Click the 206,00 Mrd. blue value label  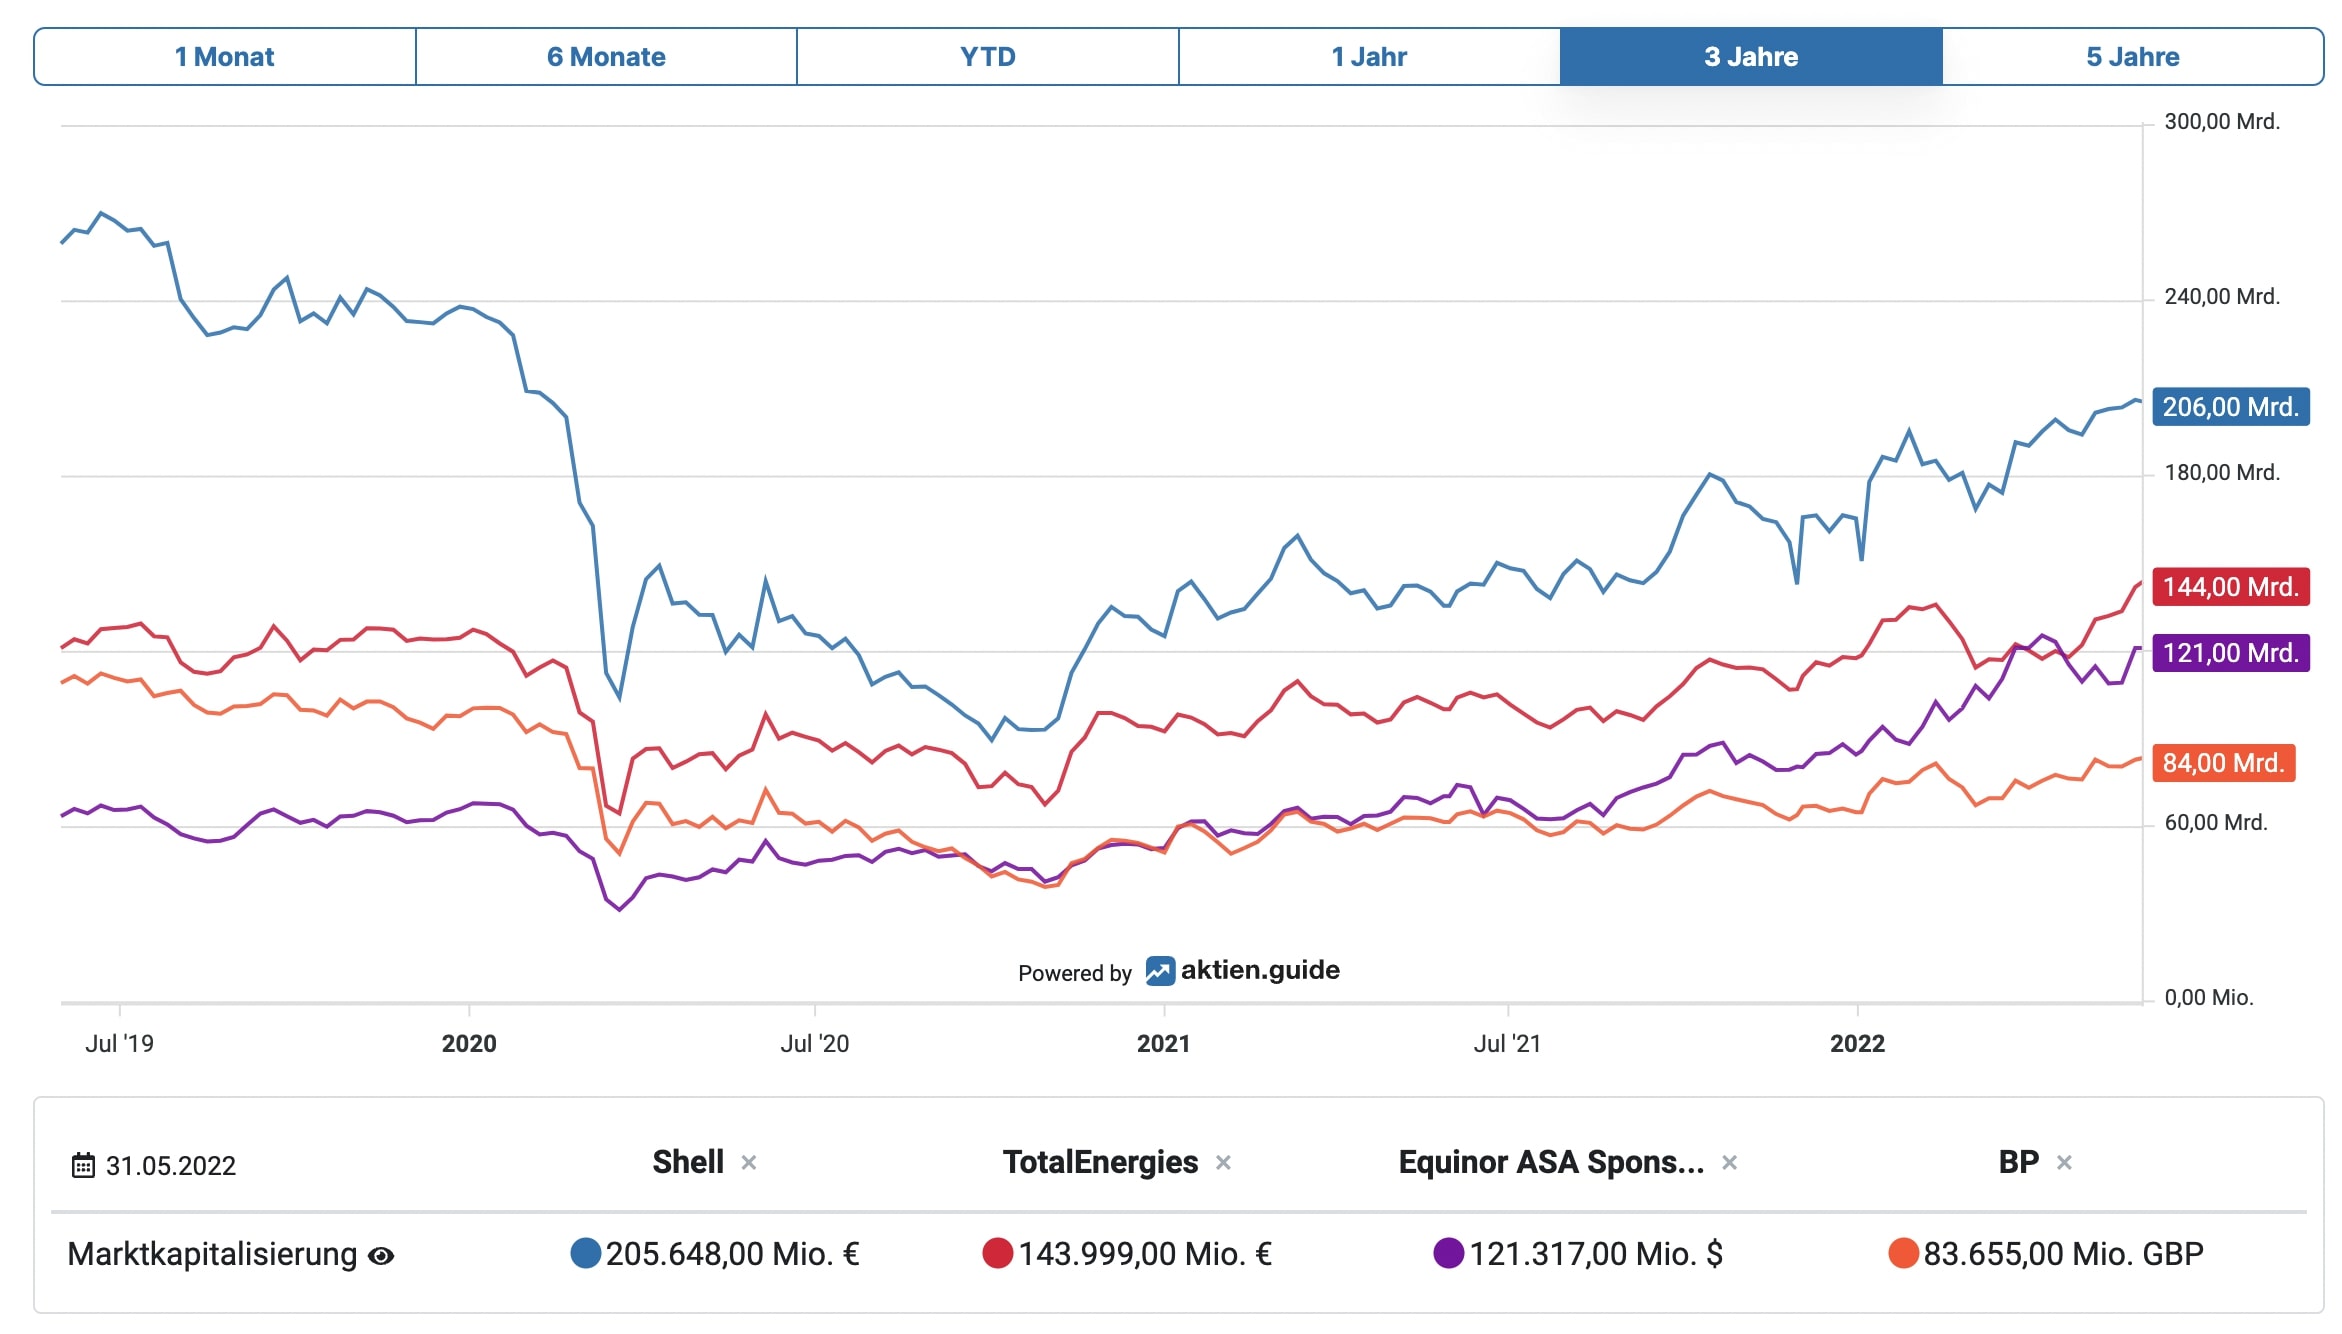click(2231, 407)
